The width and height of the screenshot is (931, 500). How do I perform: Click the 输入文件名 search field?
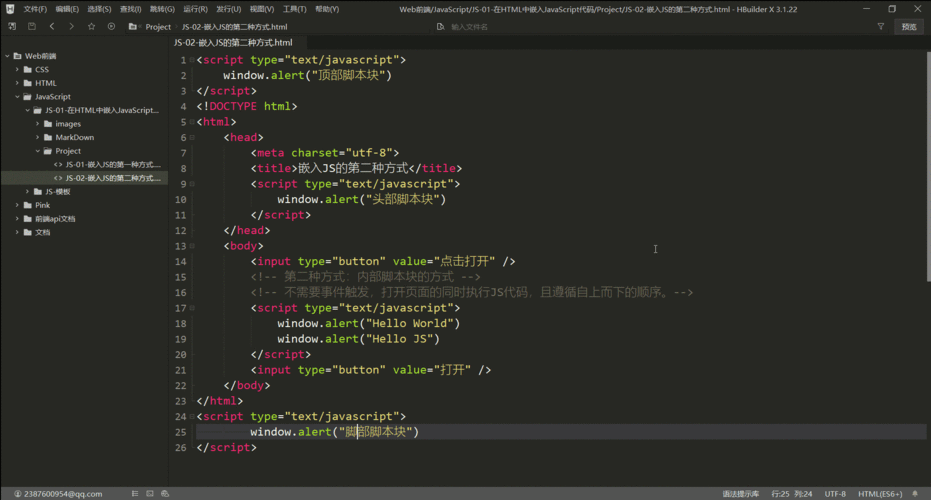pyautogui.click(x=469, y=27)
